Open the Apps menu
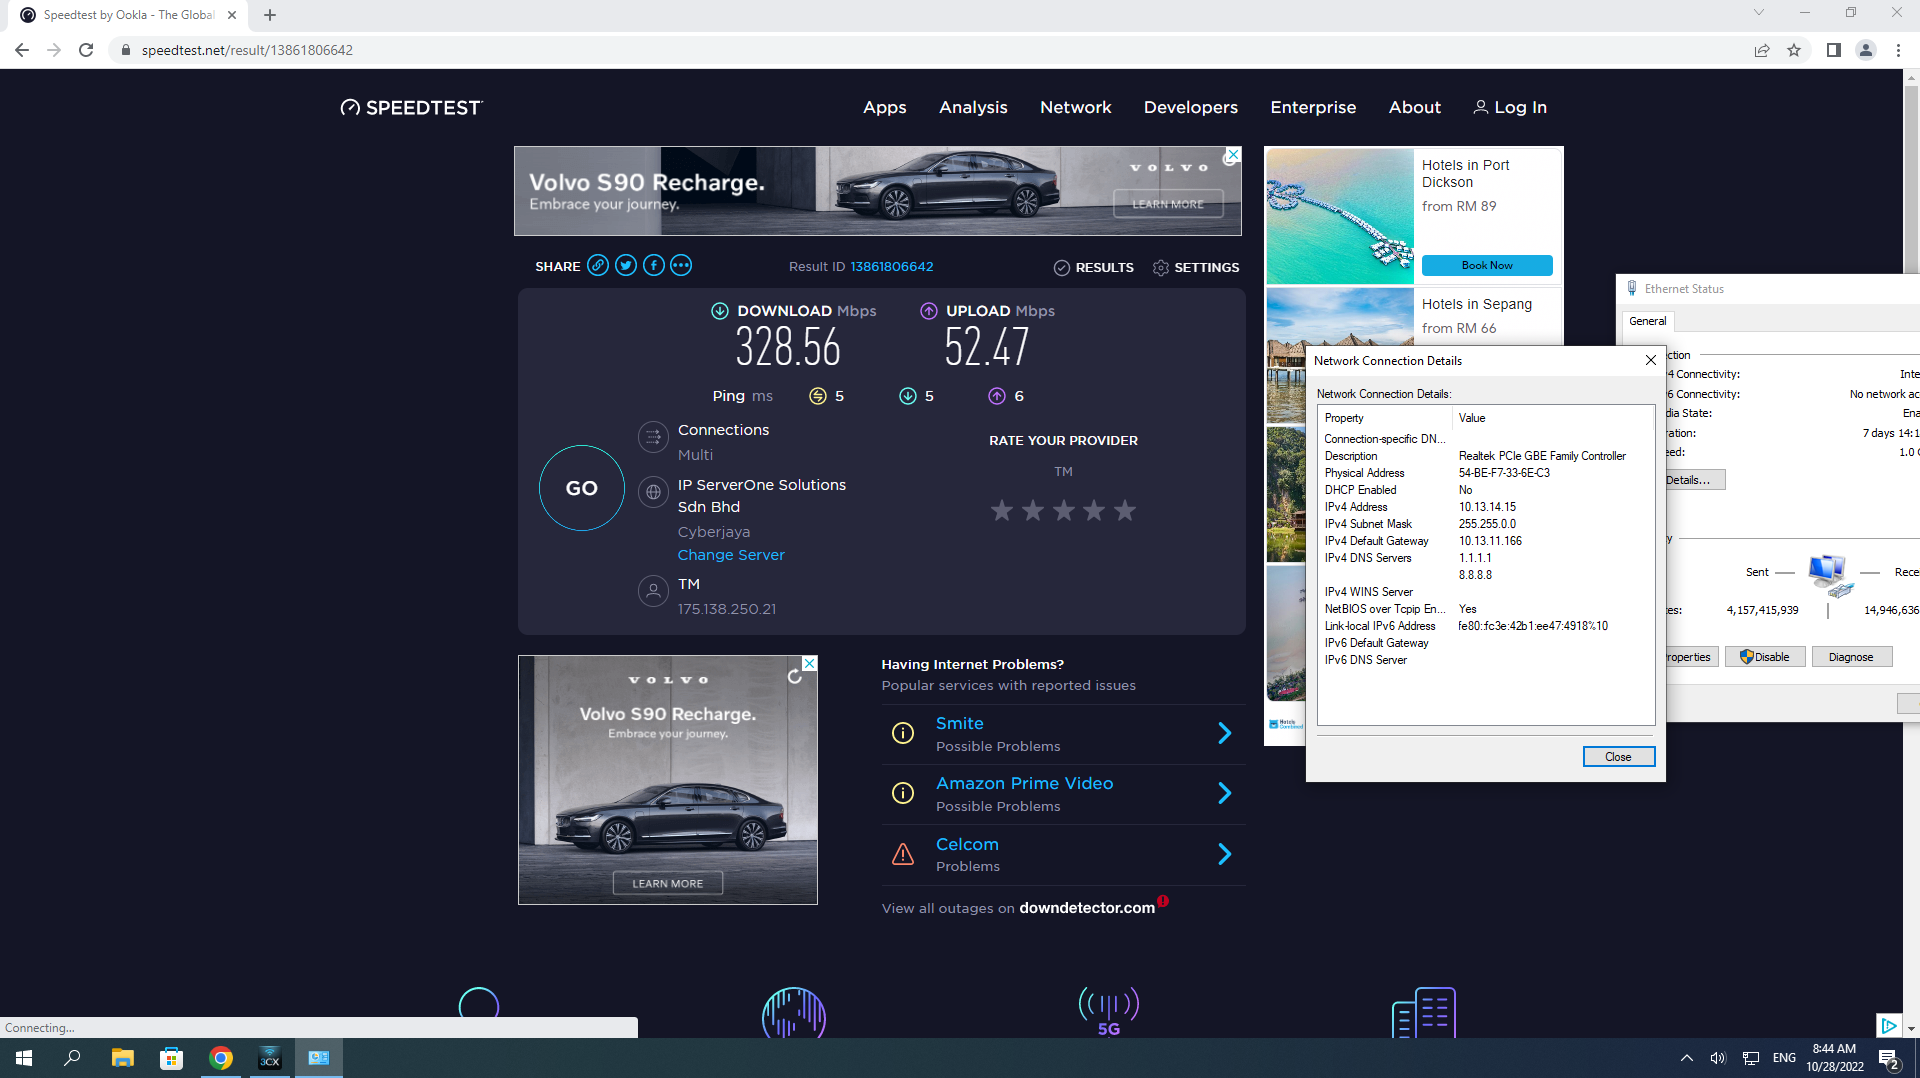 885,107
